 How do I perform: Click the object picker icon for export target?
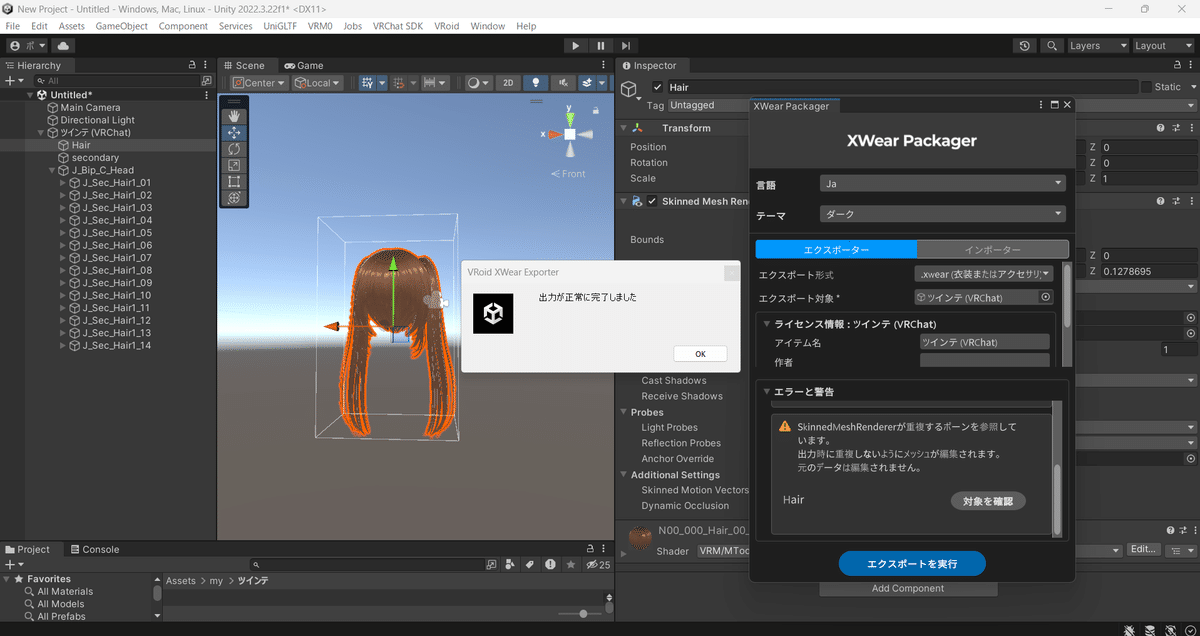(1046, 297)
